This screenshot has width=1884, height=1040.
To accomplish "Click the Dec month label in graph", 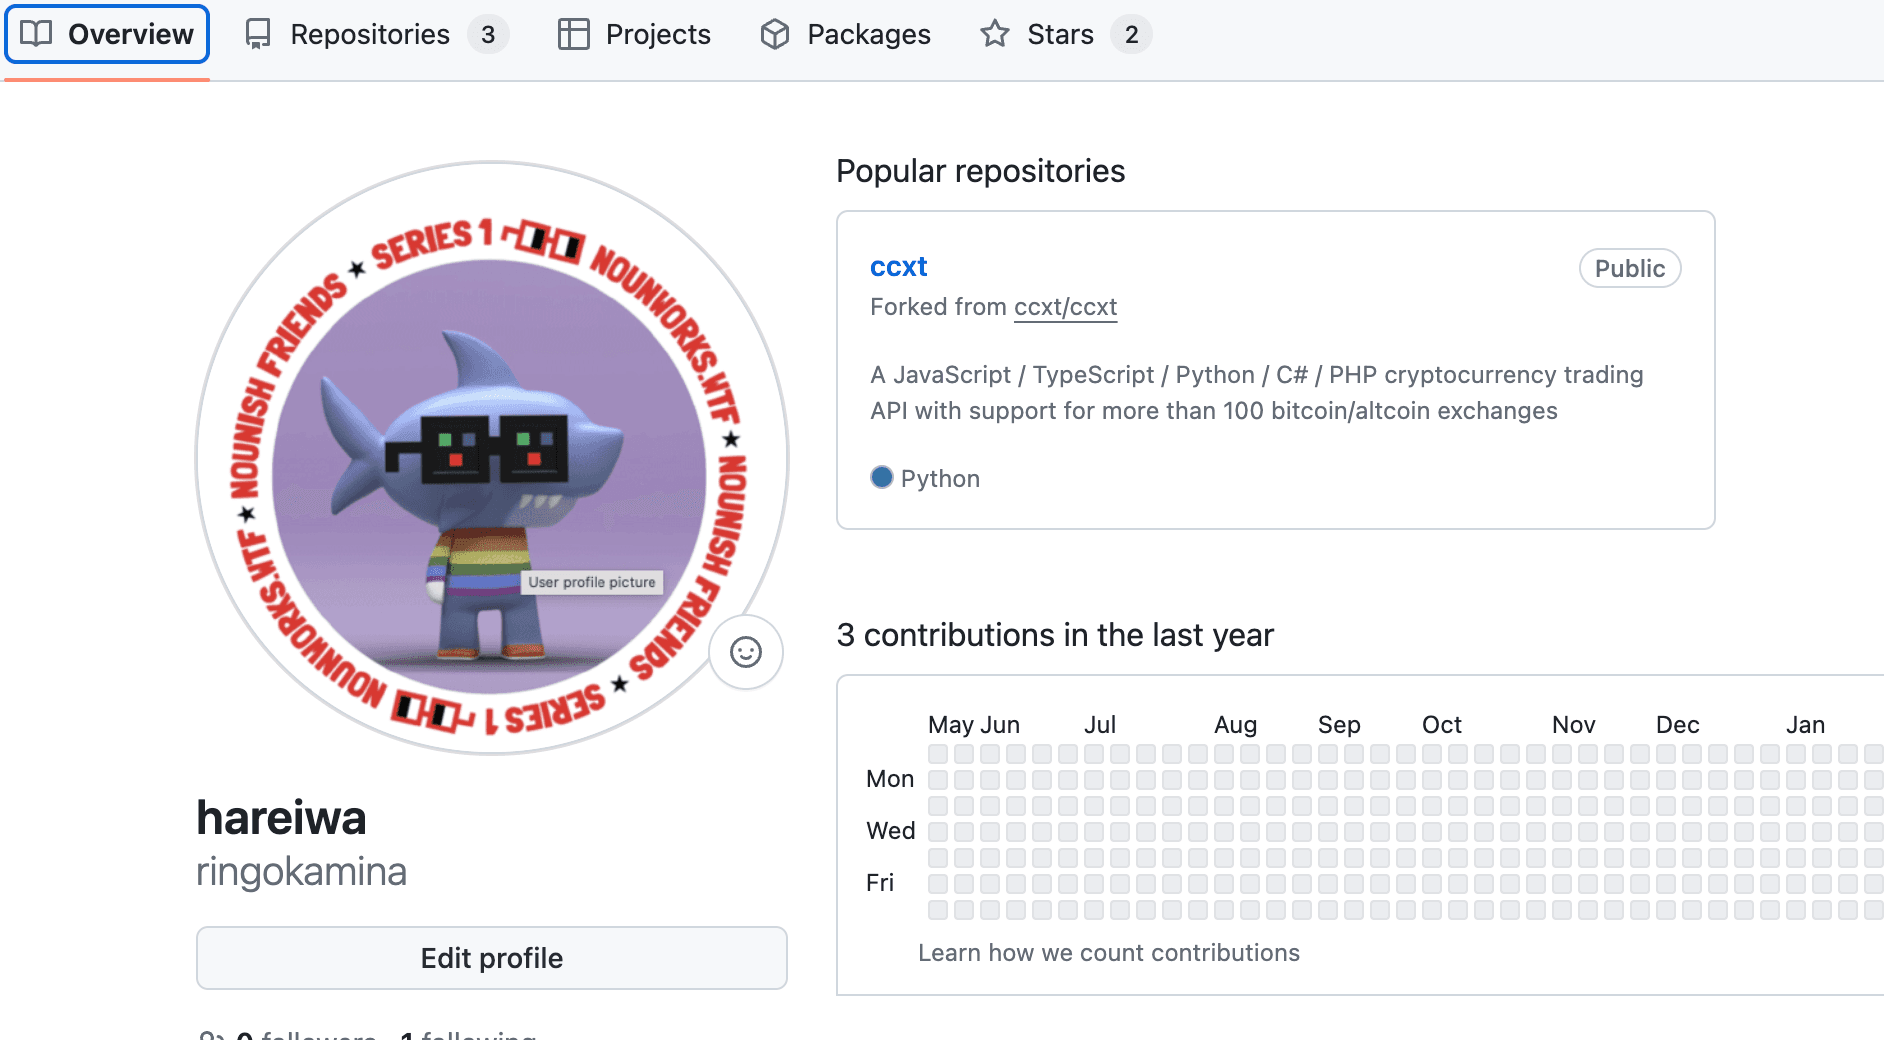I will [1677, 725].
